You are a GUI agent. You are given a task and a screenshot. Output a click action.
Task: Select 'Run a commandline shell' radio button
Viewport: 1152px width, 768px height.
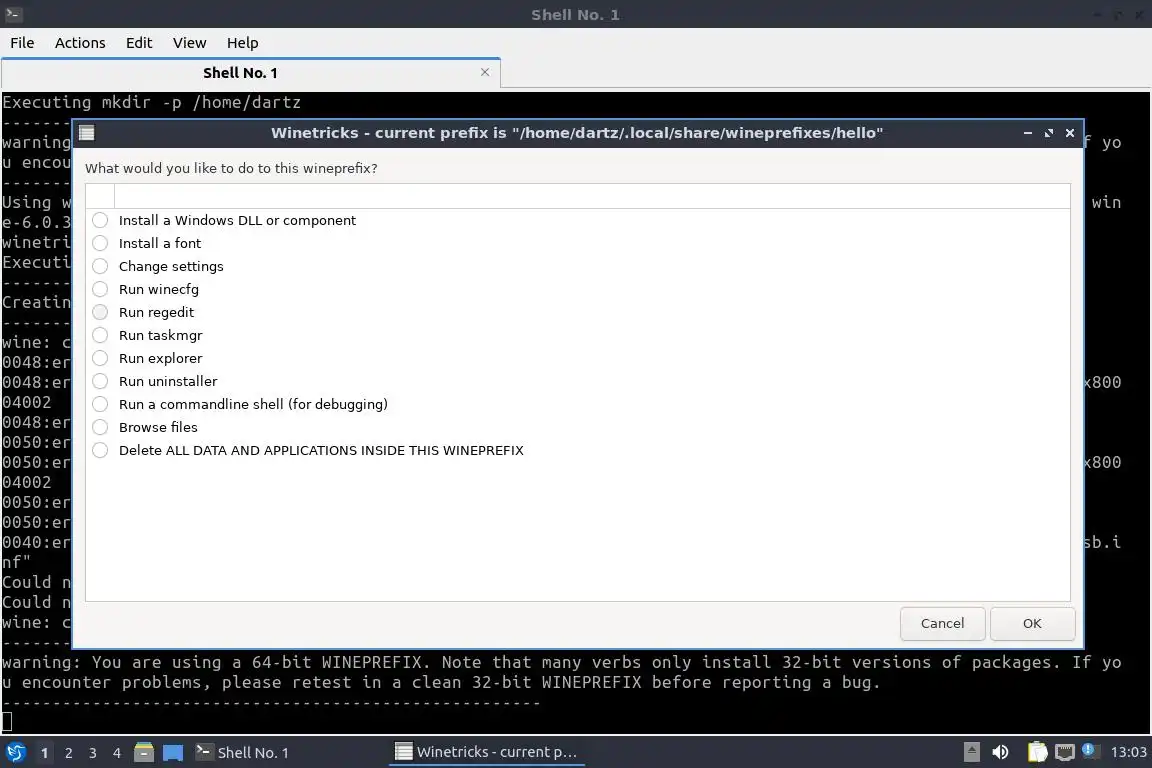[x=100, y=404]
